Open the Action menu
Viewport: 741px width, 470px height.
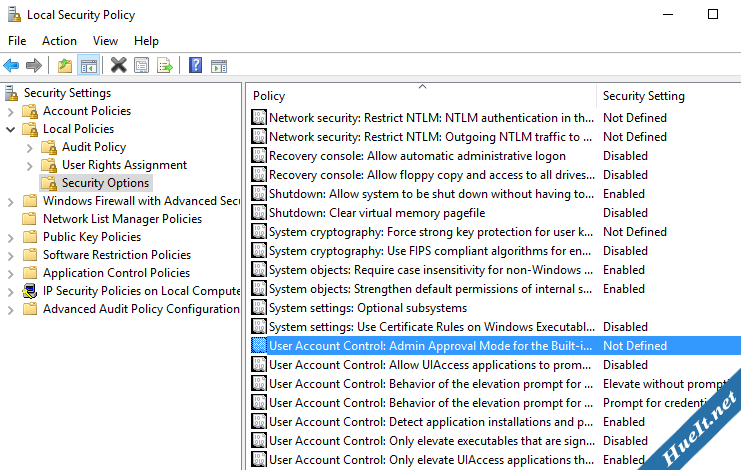(x=59, y=41)
